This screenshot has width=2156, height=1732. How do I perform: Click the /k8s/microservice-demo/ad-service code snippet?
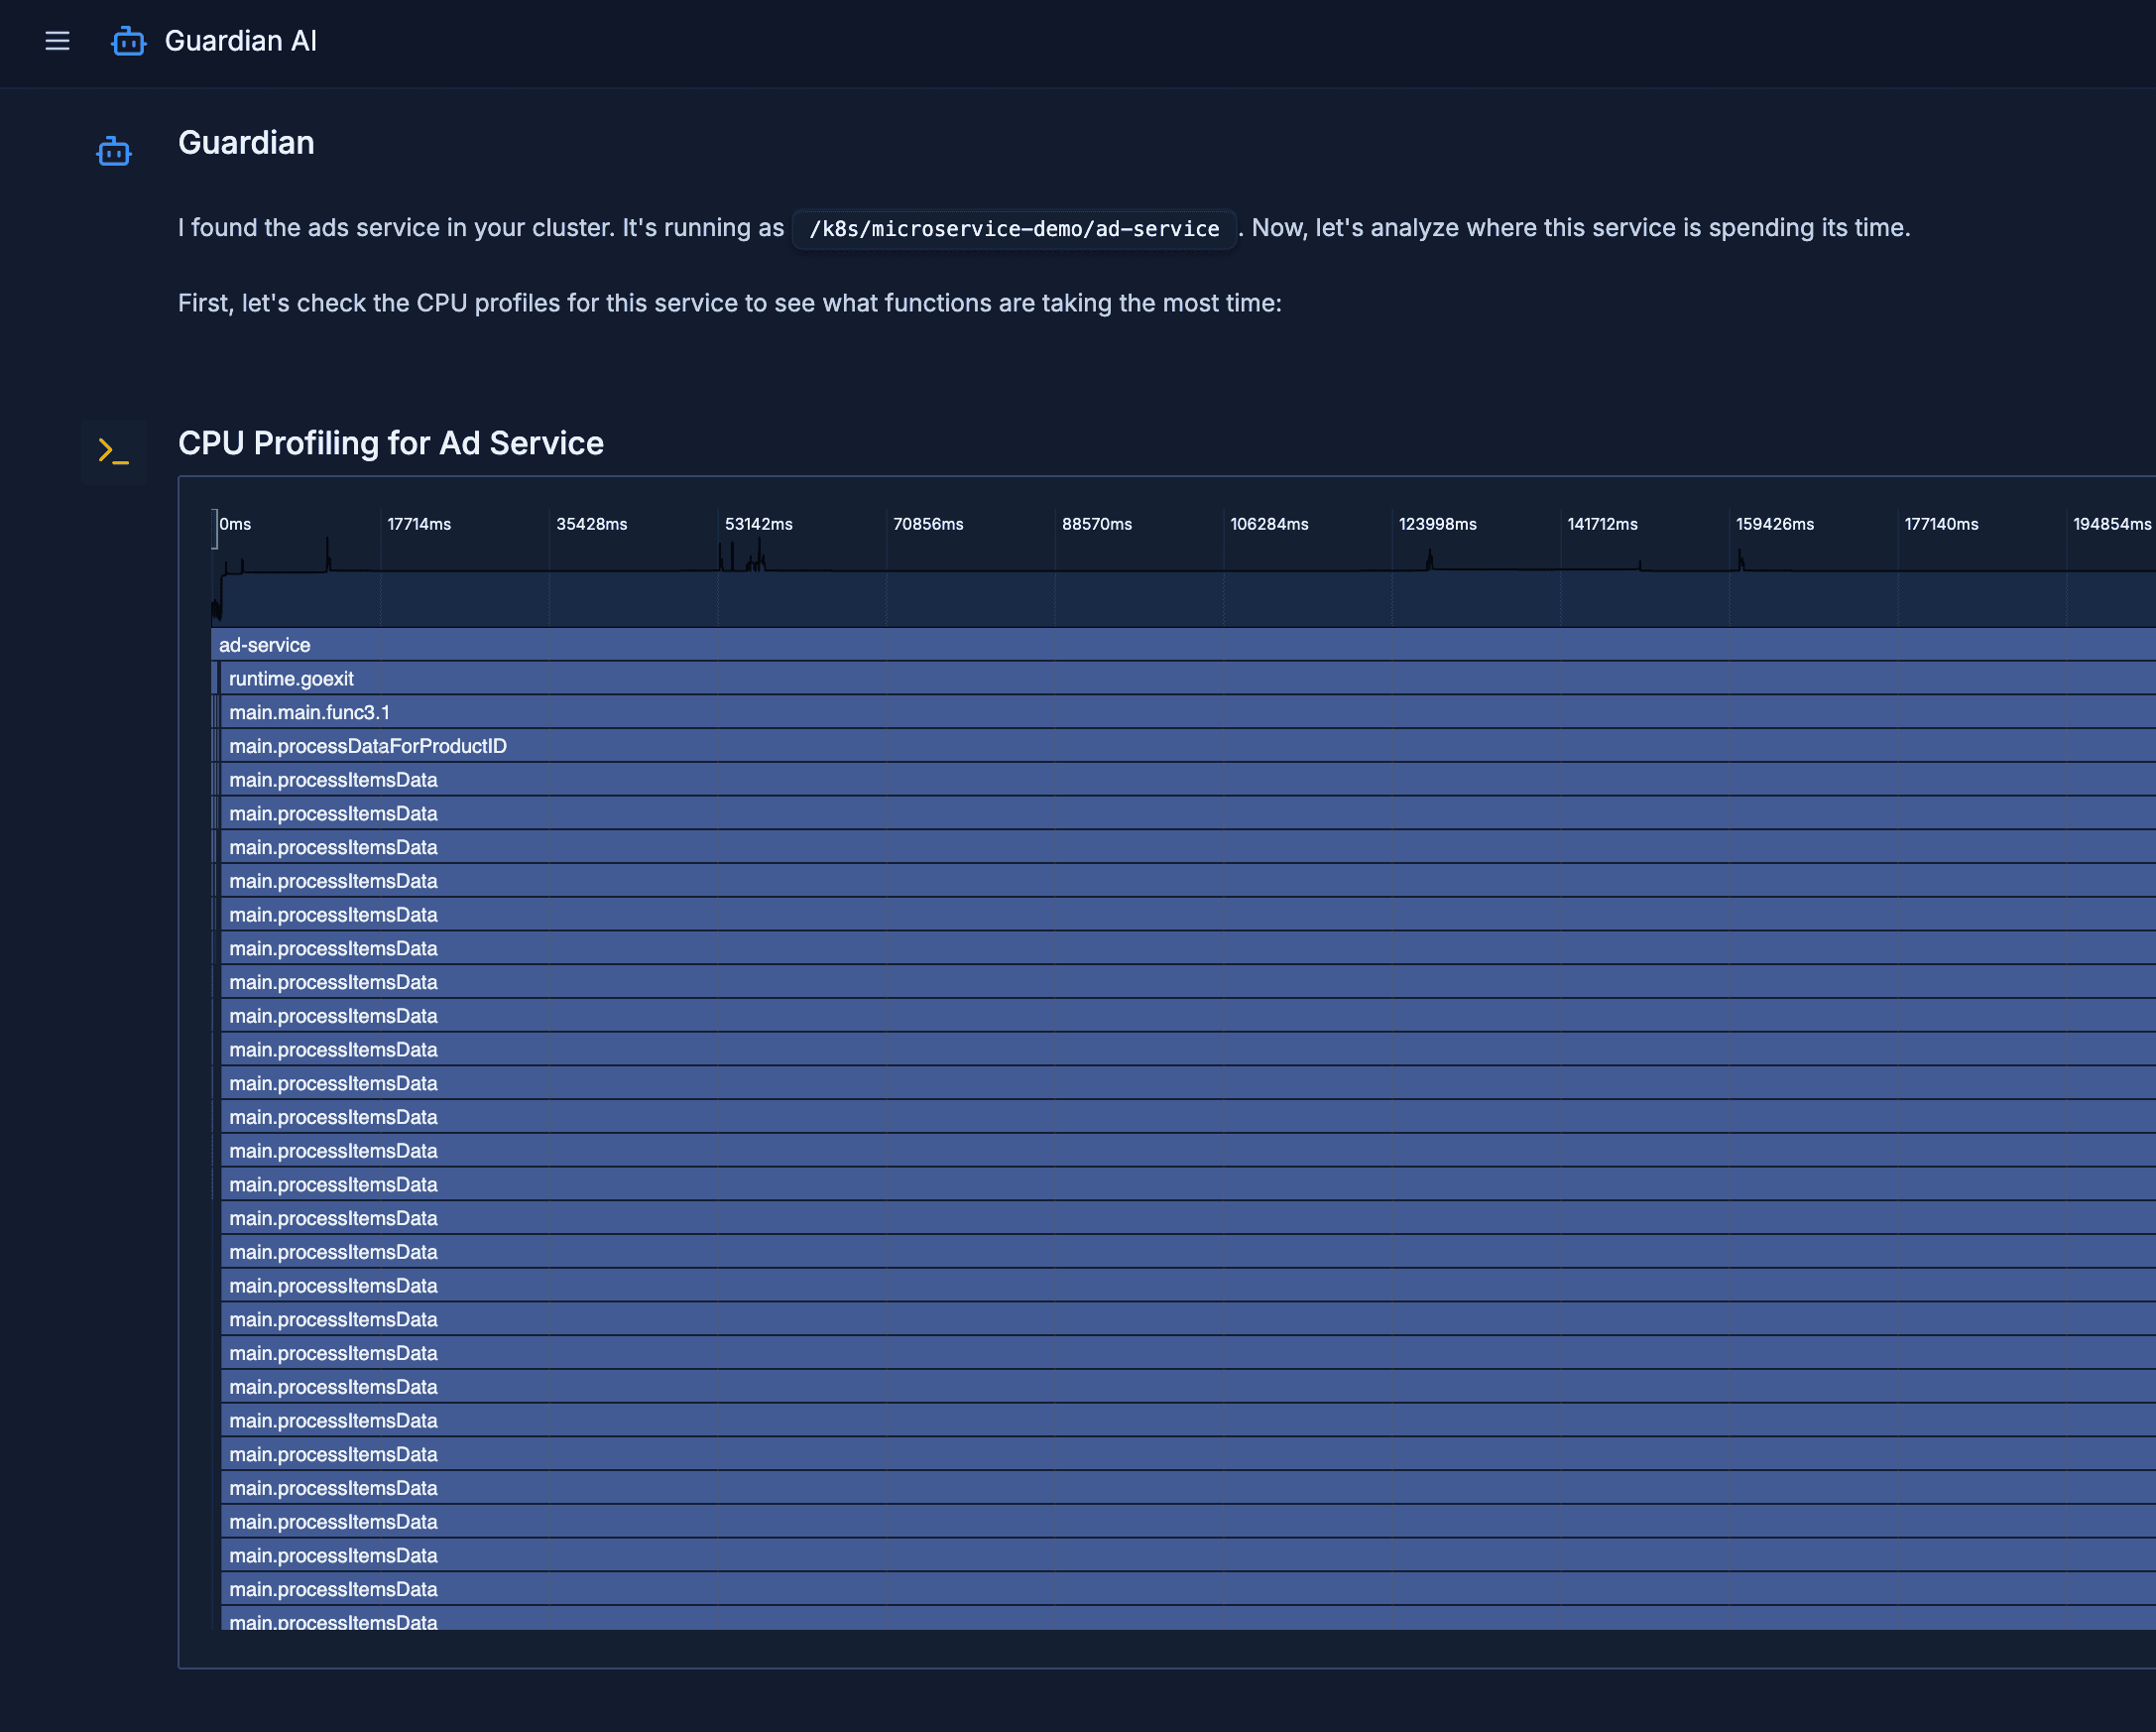coord(1014,229)
